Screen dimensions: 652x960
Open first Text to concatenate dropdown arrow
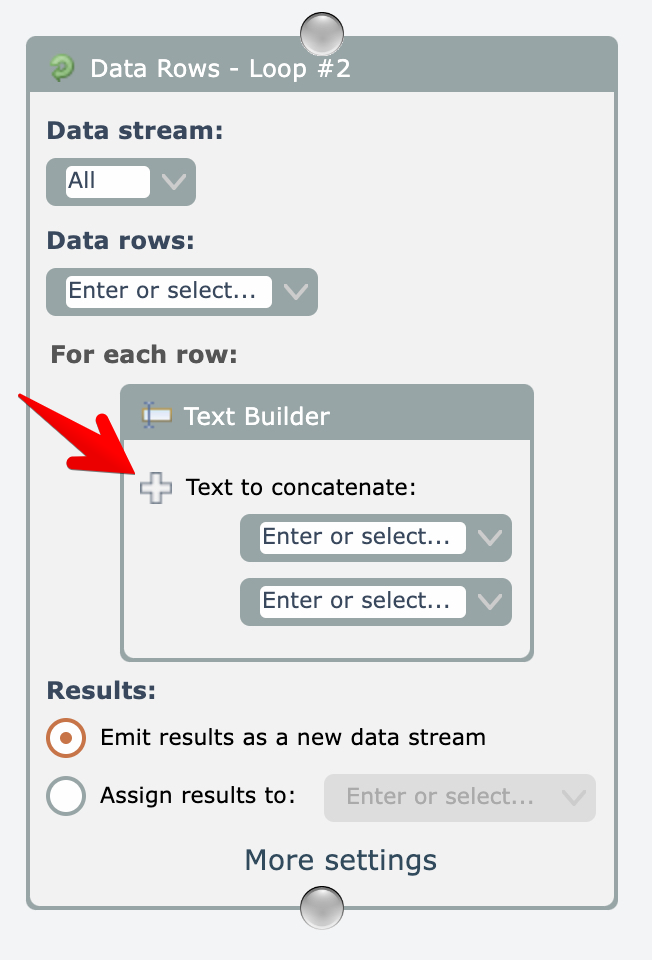[490, 538]
